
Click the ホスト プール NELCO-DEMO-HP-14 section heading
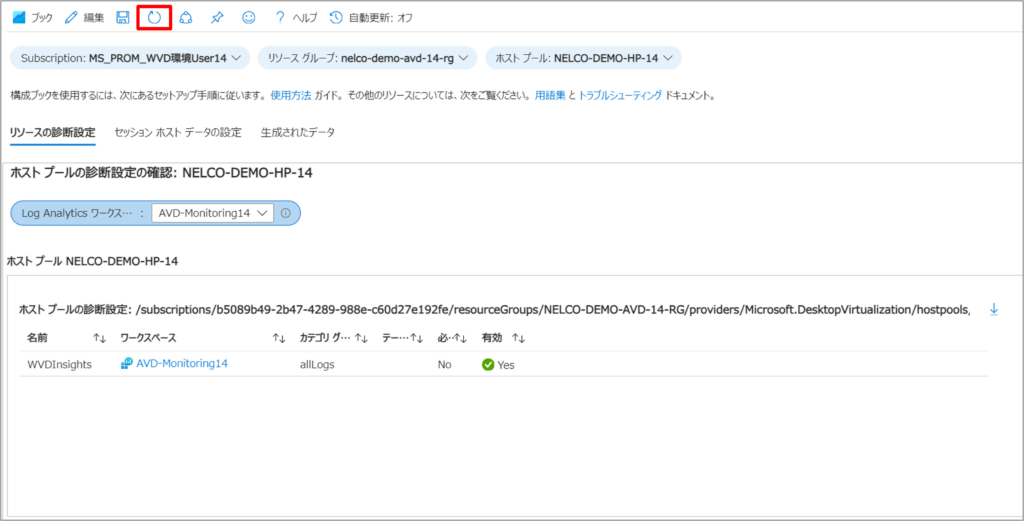coord(92,261)
